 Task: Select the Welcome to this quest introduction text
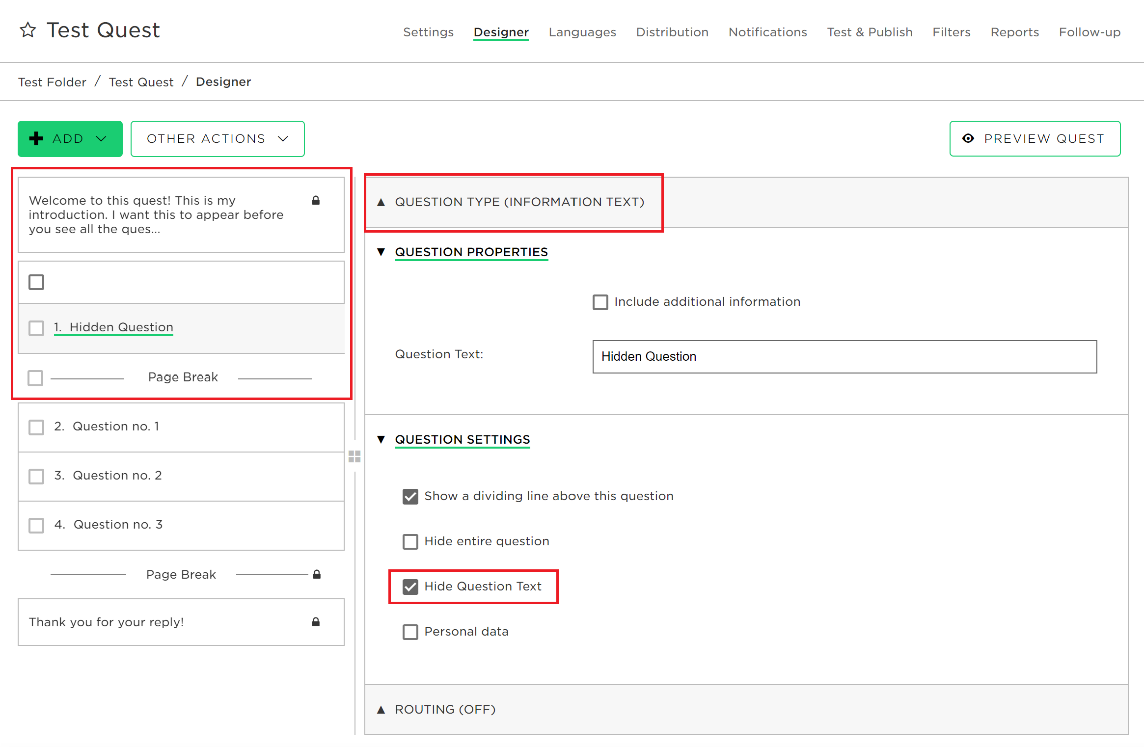coord(156,214)
